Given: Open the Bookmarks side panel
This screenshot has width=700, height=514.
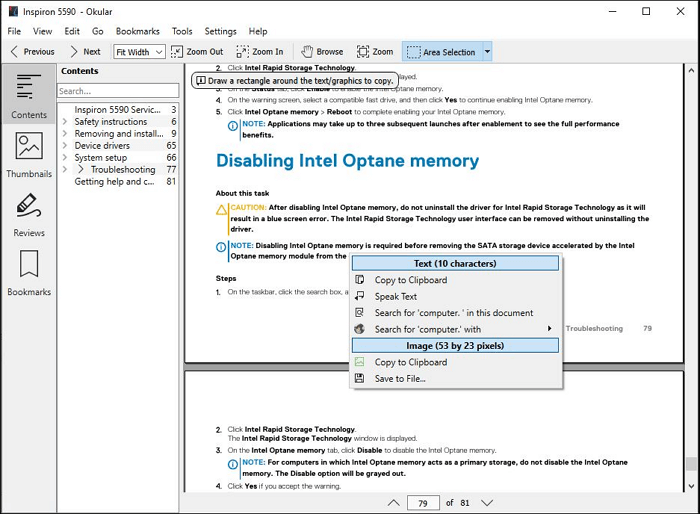Looking at the screenshot, I should [x=29, y=273].
